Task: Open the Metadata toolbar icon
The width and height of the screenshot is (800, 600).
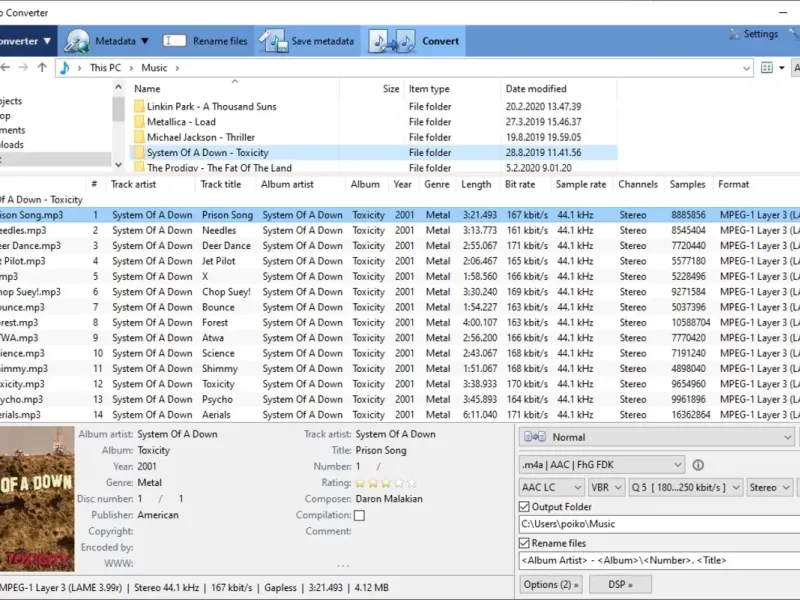Action: click(x=77, y=41)
